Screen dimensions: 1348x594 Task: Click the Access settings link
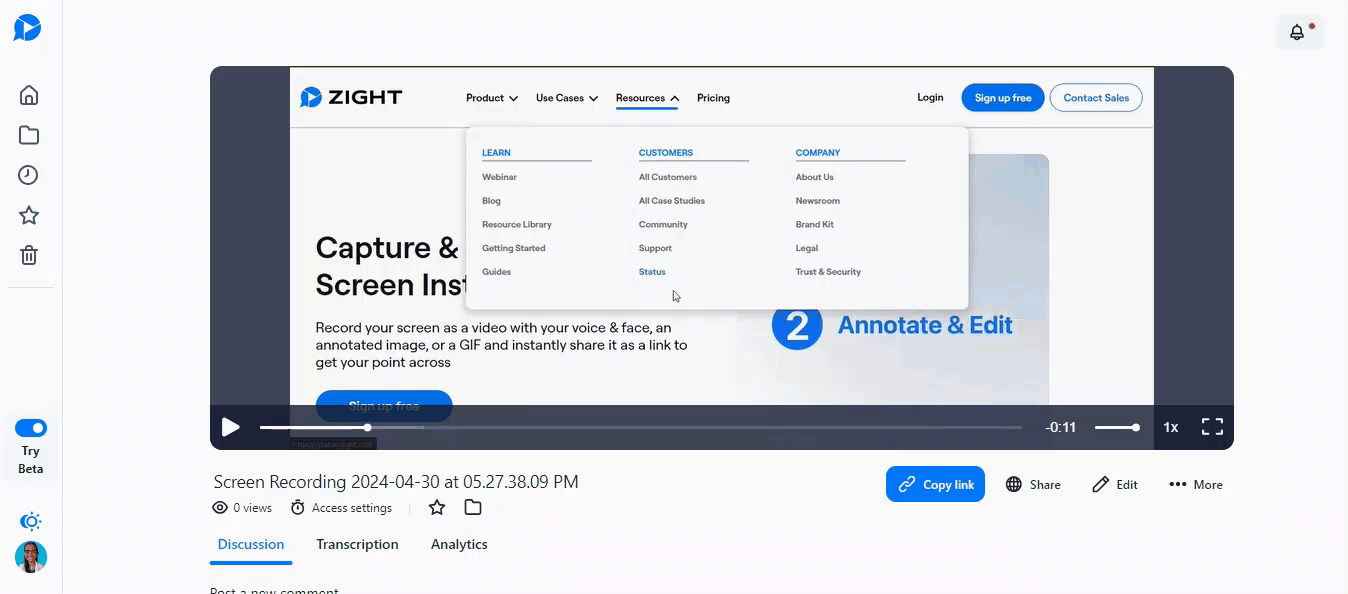coord(341,508)
